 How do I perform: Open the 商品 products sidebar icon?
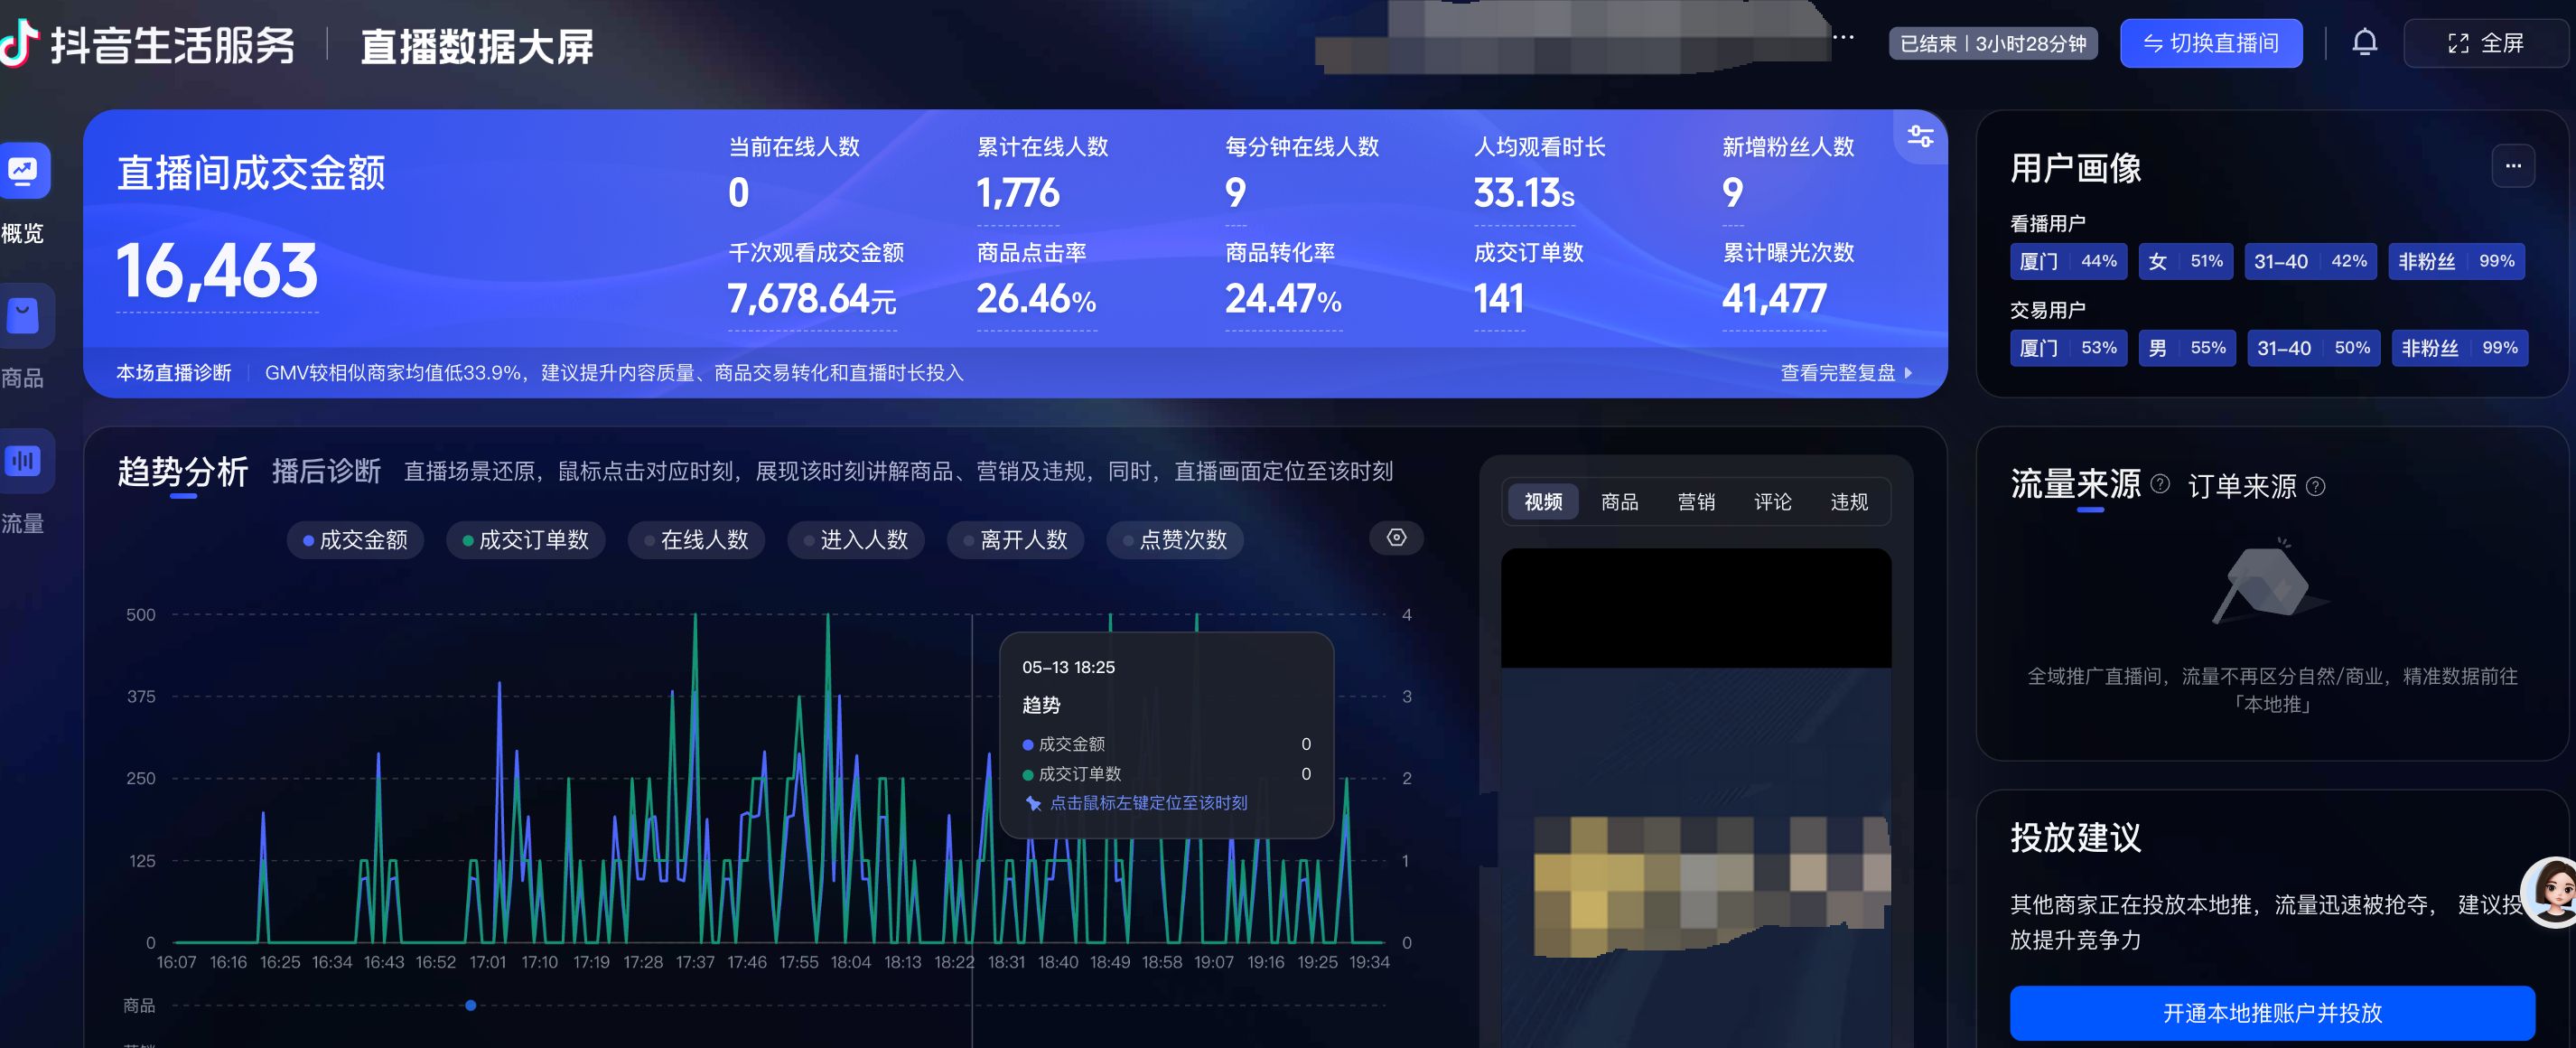pyautogui.click(x=22, y=316)
